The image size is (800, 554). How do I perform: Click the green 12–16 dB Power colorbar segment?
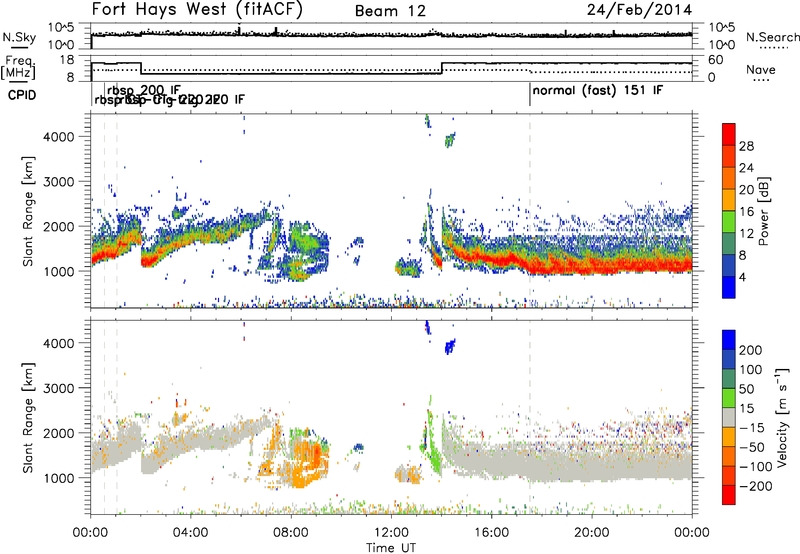point(729,222)
